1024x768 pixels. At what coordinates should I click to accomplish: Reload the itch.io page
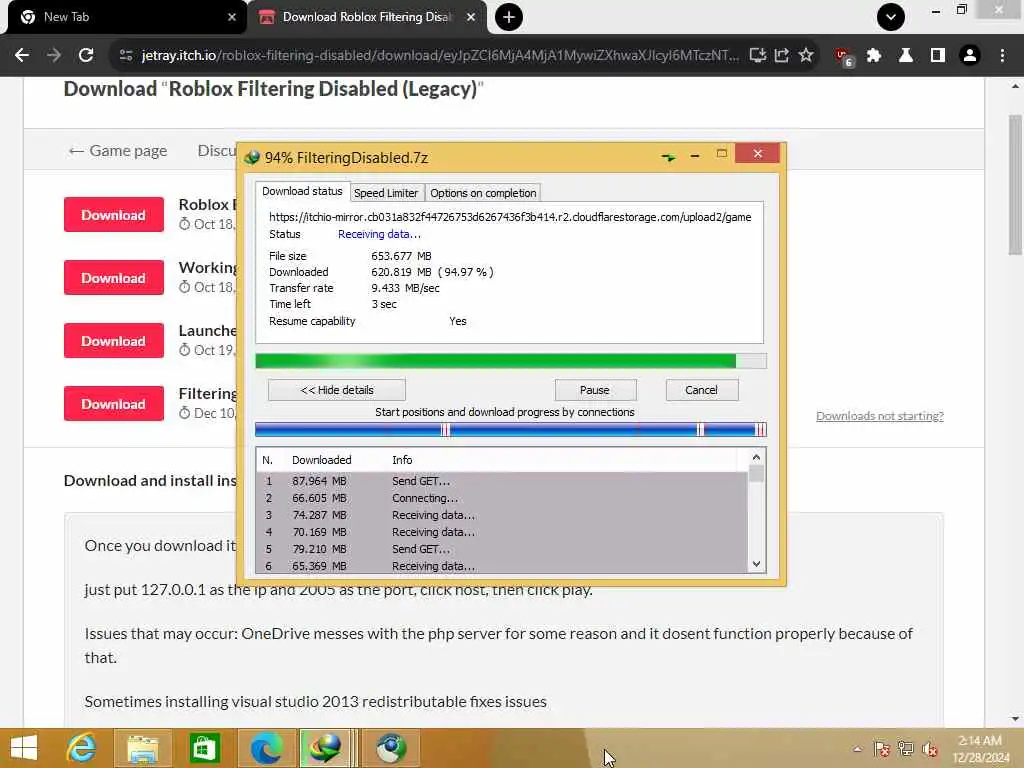pyautogui.click(x=86, y=56)
